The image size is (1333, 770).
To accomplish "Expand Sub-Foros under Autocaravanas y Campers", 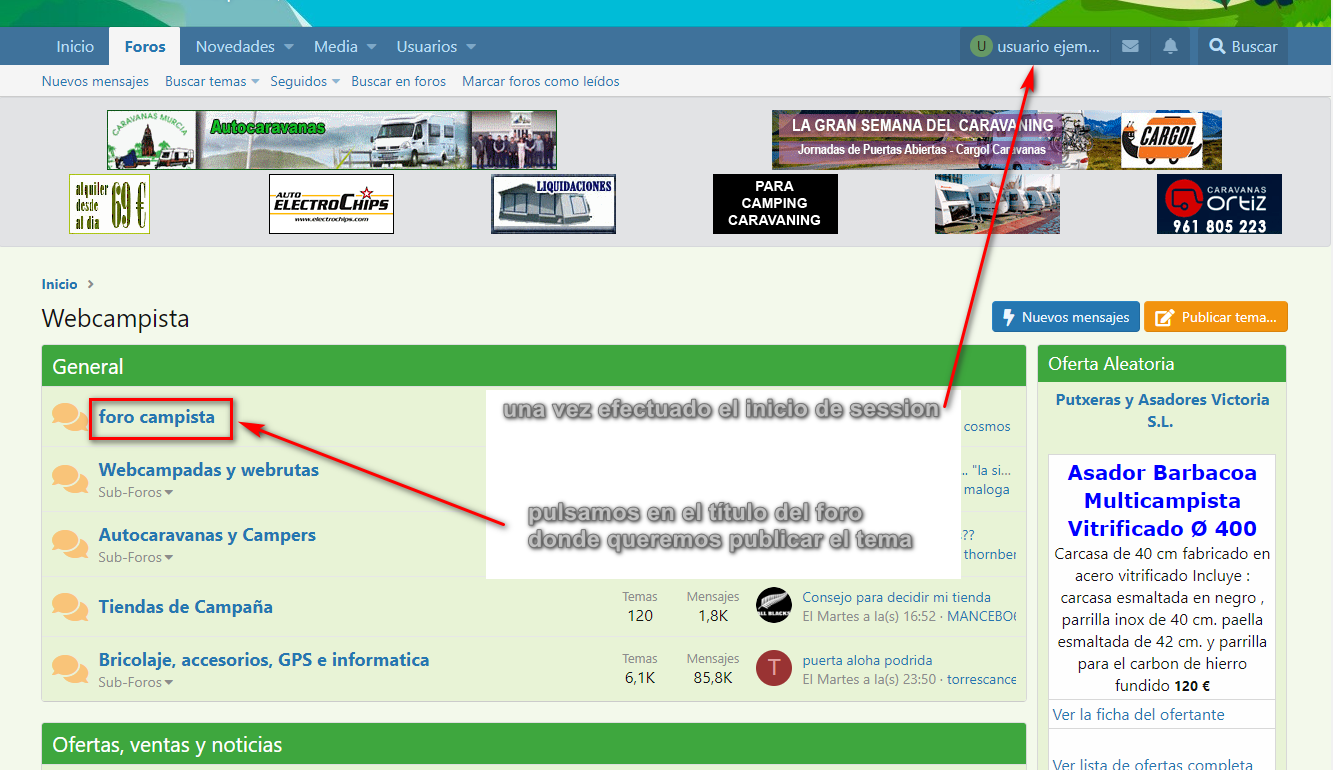I will [135, 557].
